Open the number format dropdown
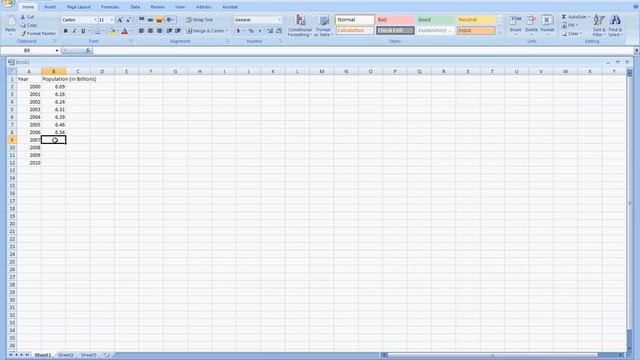The image size is (640, 360). pyautogui.click(x=280, y=20)
